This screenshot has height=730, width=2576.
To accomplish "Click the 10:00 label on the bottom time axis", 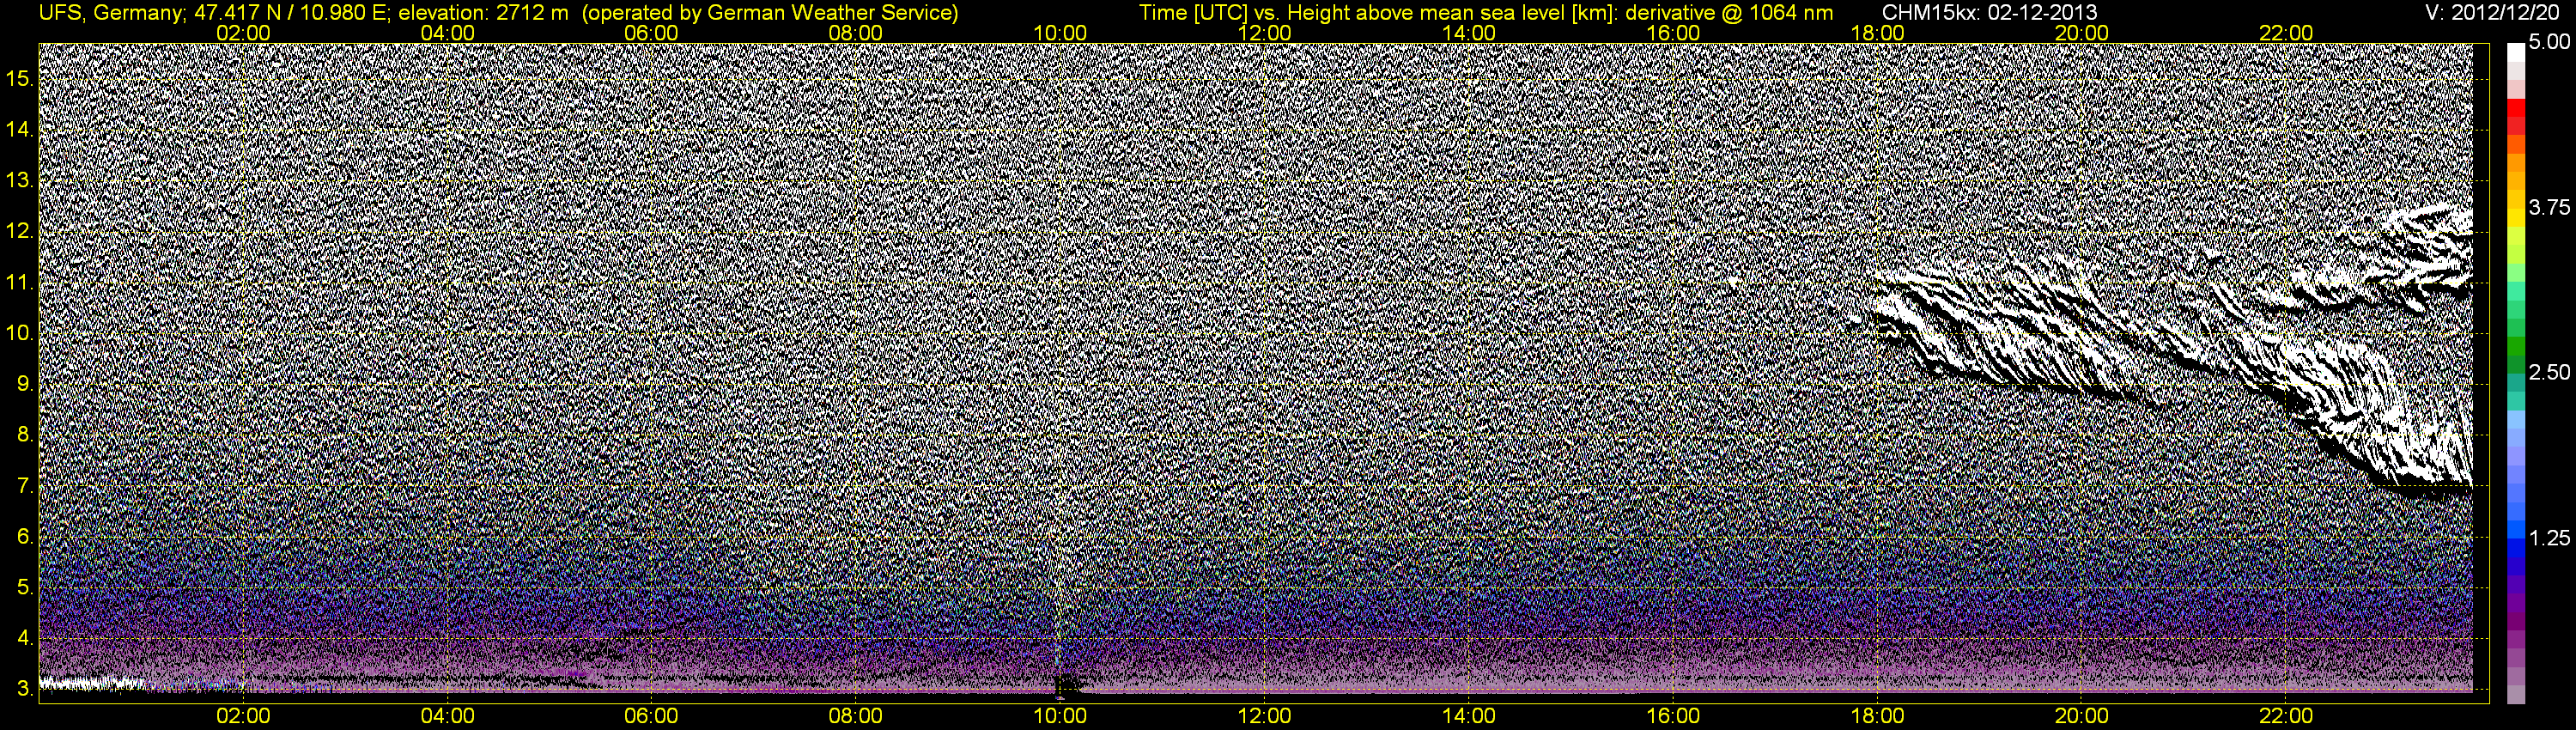I will point(1060,716).
